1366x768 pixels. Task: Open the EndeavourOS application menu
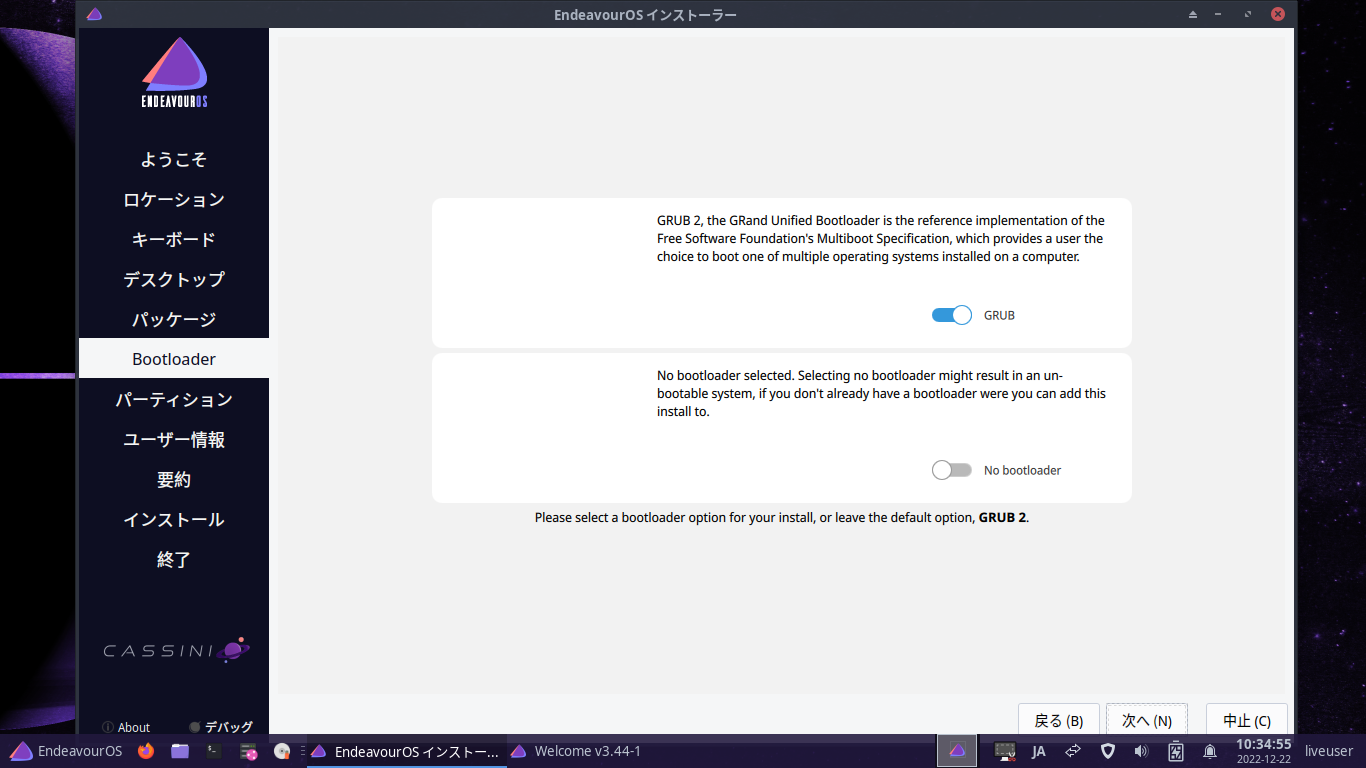[66, 751]
